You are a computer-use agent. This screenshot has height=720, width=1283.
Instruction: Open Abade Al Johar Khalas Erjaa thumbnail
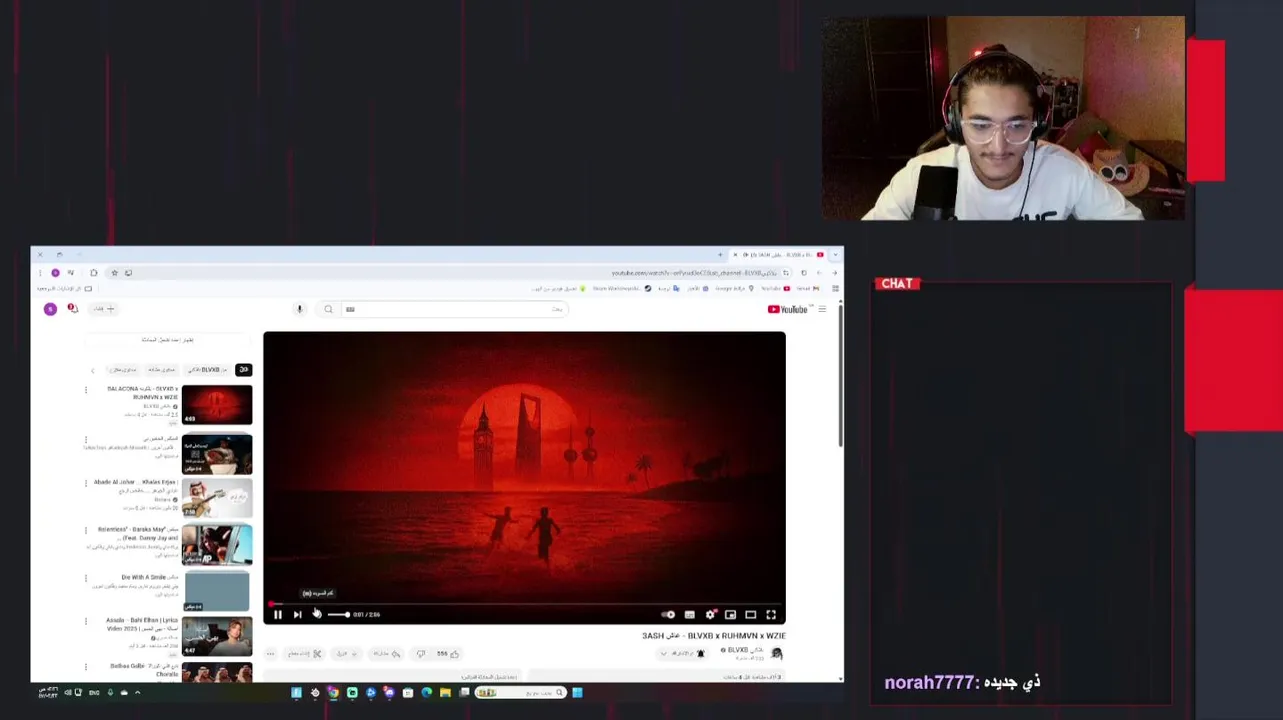click(x=217, y=498)
